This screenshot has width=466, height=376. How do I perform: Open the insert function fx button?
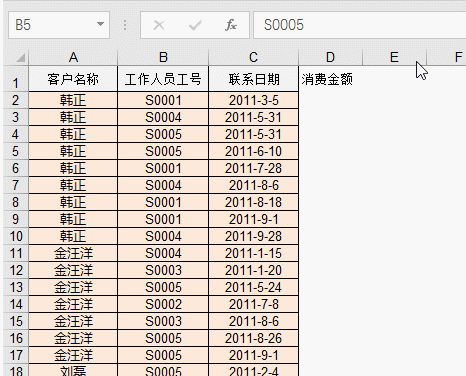(231, 25)
